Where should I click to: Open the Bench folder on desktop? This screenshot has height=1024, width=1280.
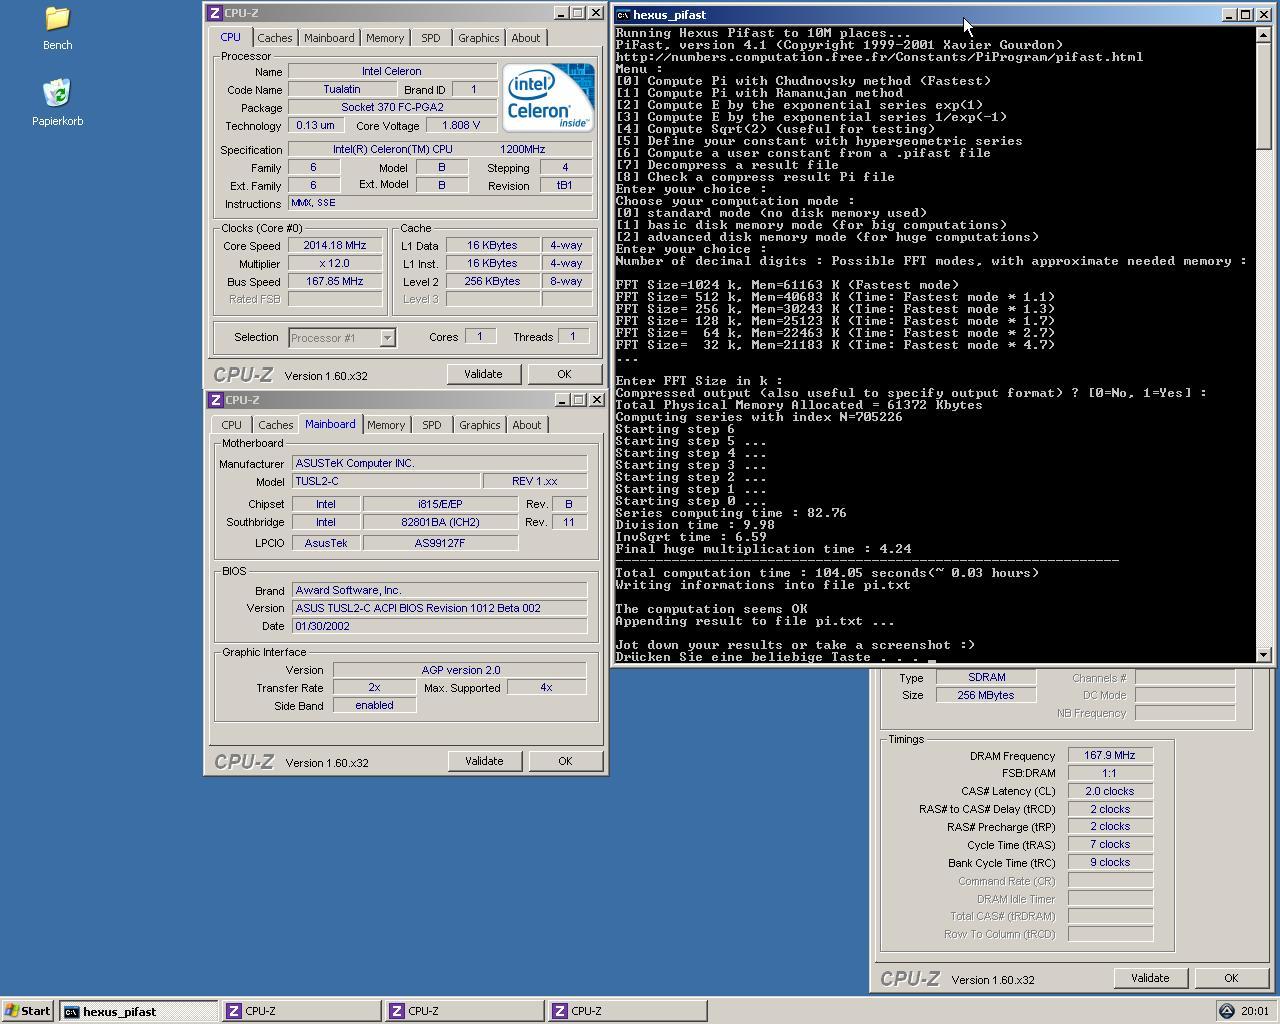pyautogui.click(x=57, y=28)
